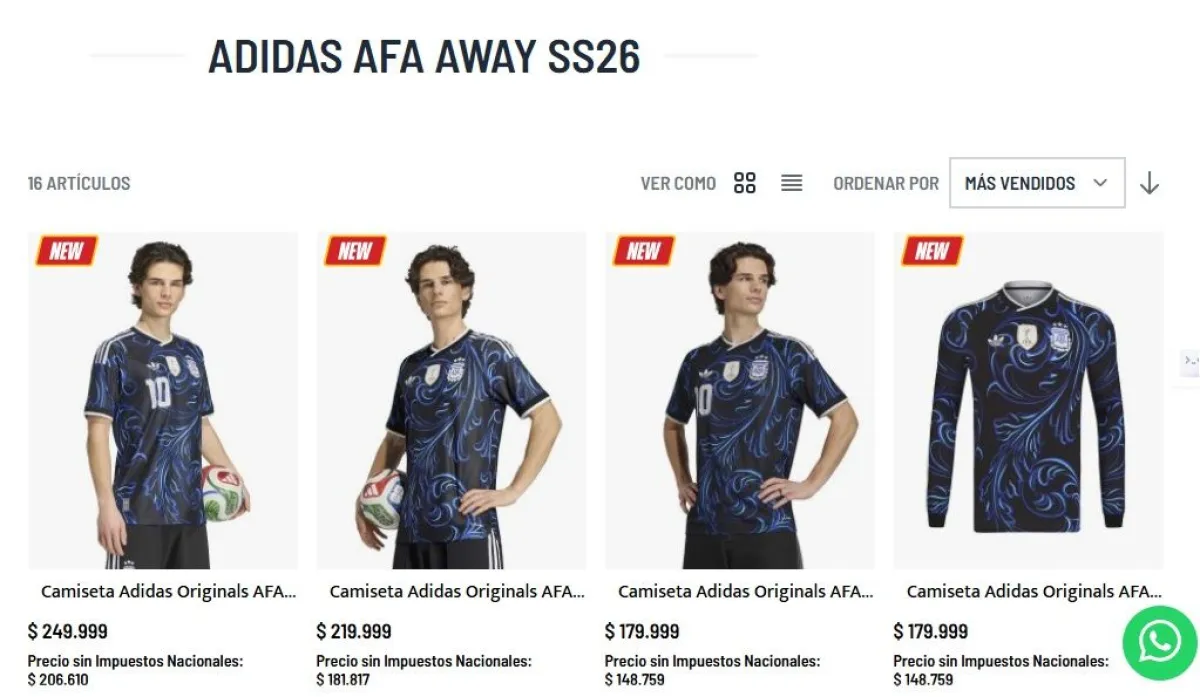This screenshot has width=1200, height=697.
Task: Click NEW badge on second product
Action: [355, 251]
